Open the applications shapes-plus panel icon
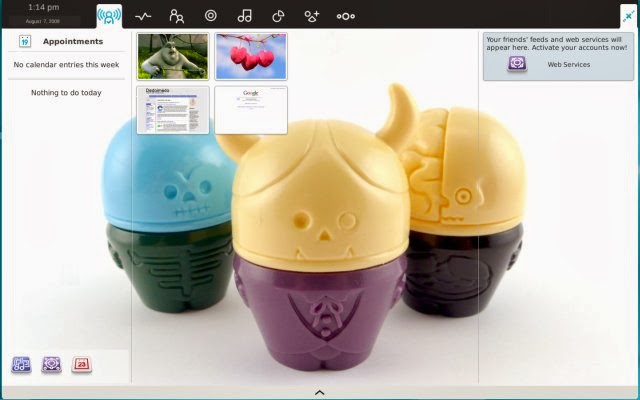 coord(311,16)
